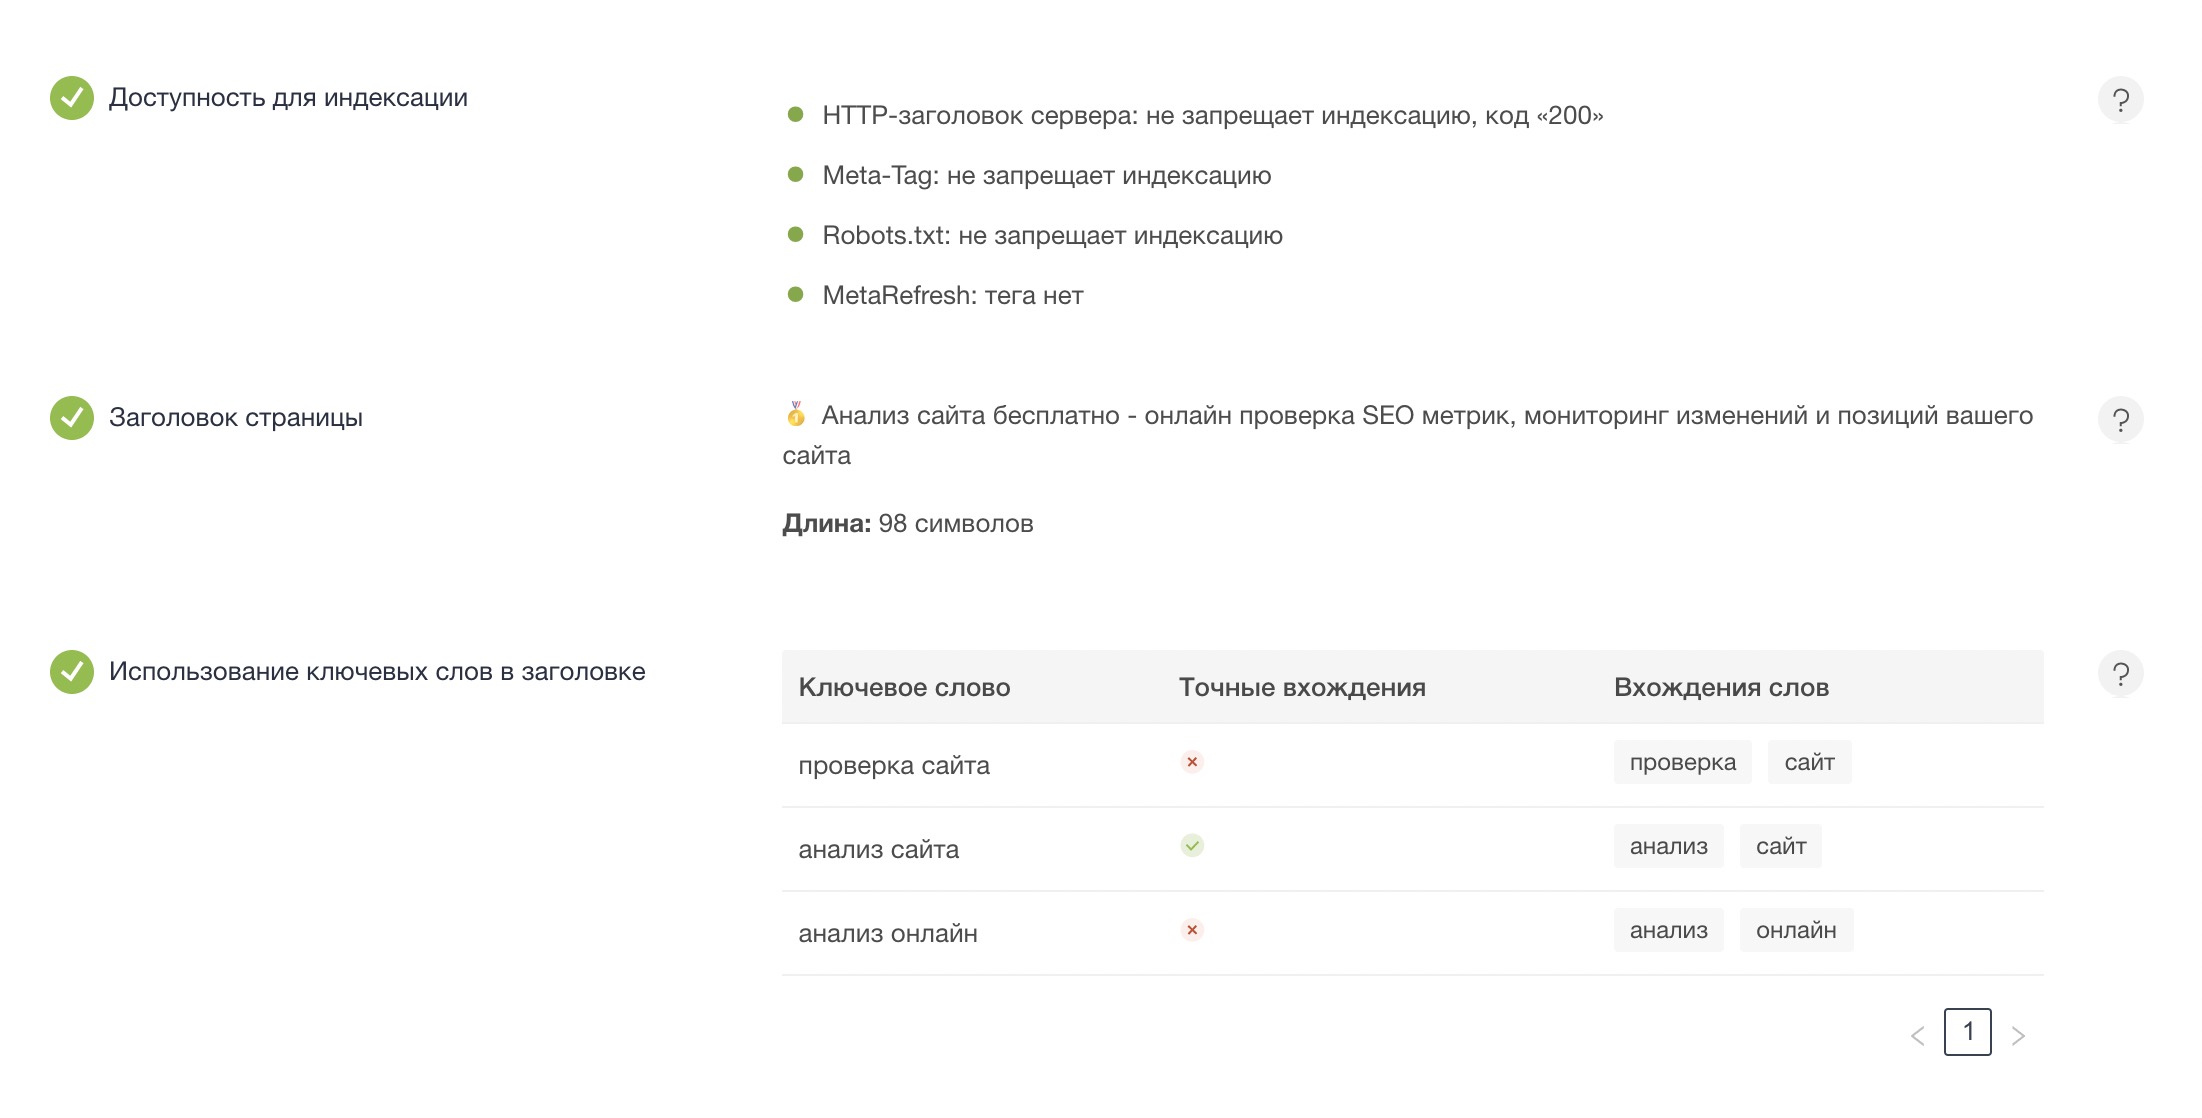
Task: Click the green bullet beside Meta-Tag line
Action: pos(796,172)
